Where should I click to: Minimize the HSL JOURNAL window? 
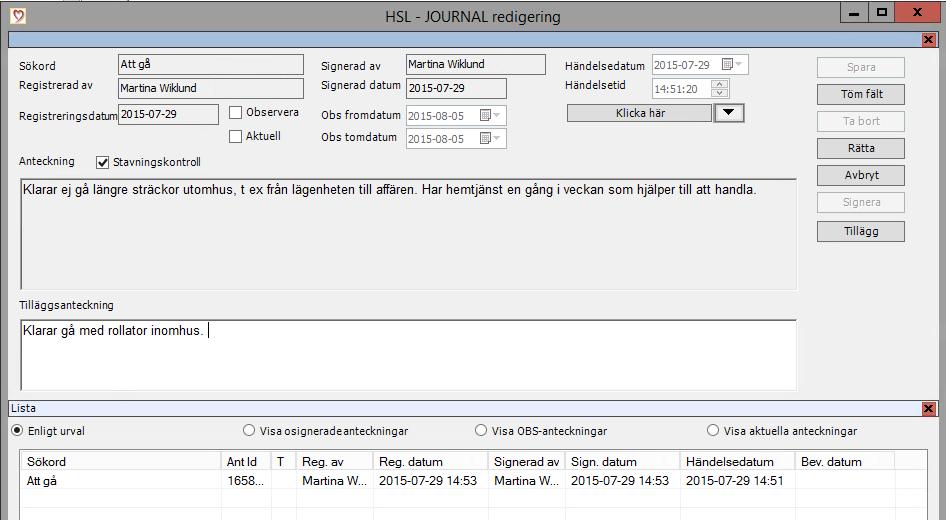[854, 13]
